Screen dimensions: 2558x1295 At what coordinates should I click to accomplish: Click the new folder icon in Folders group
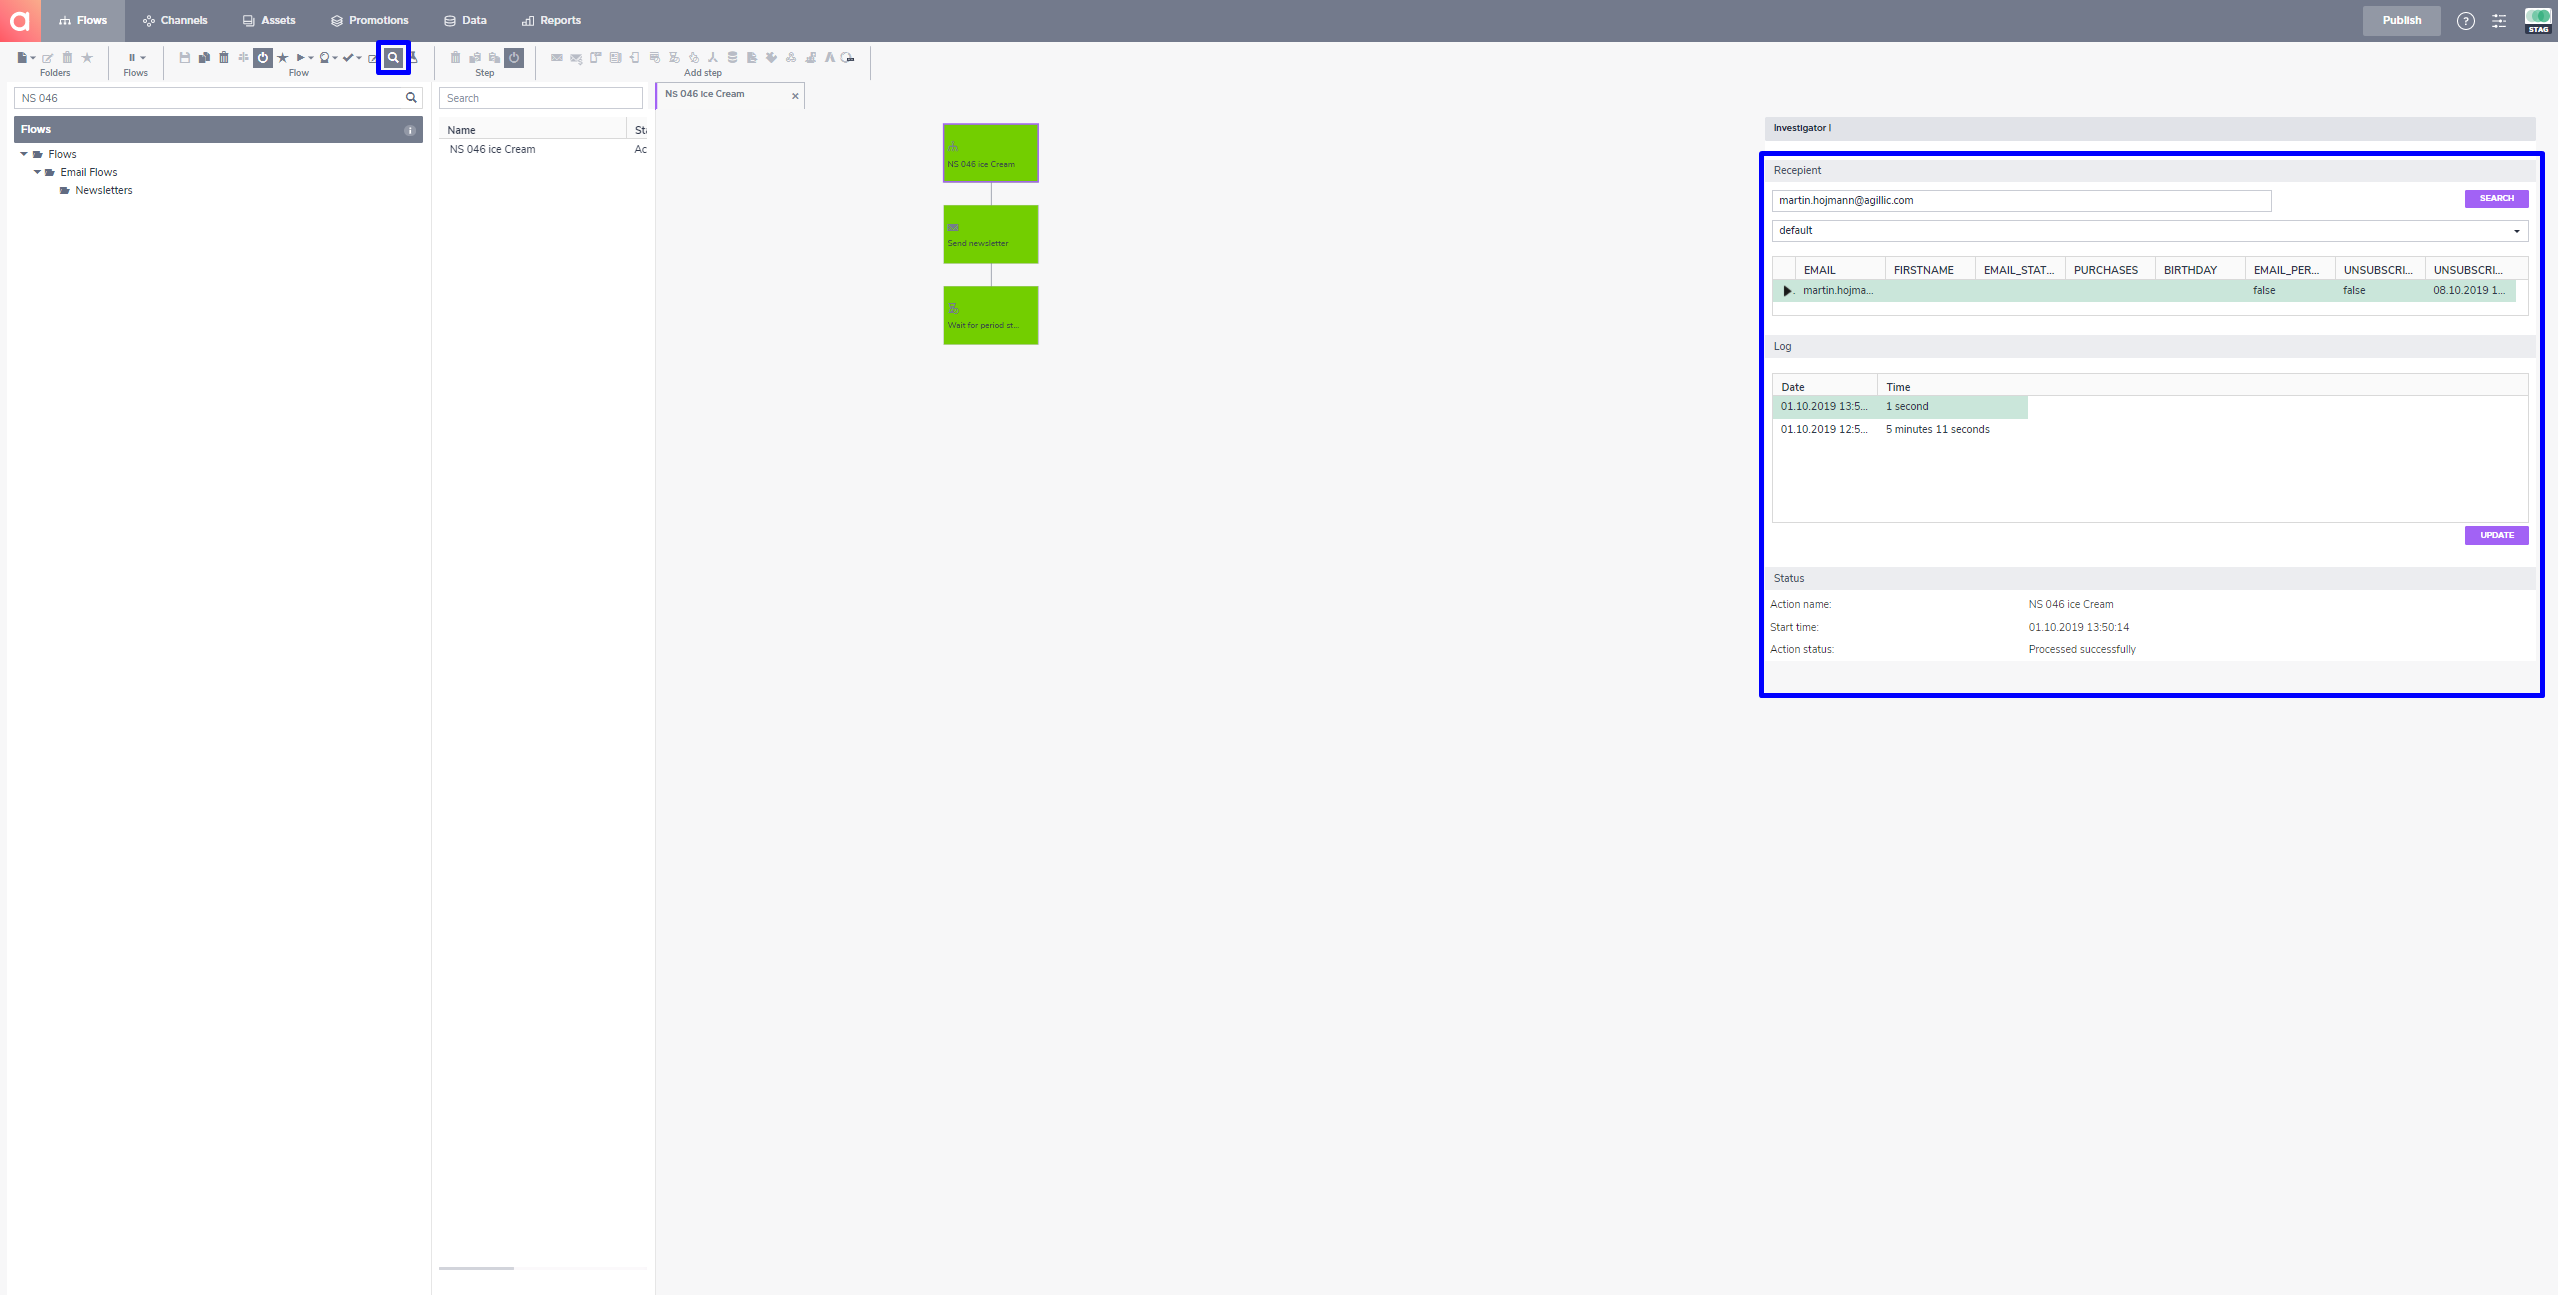pyautogui.click(x=22, y=58)
